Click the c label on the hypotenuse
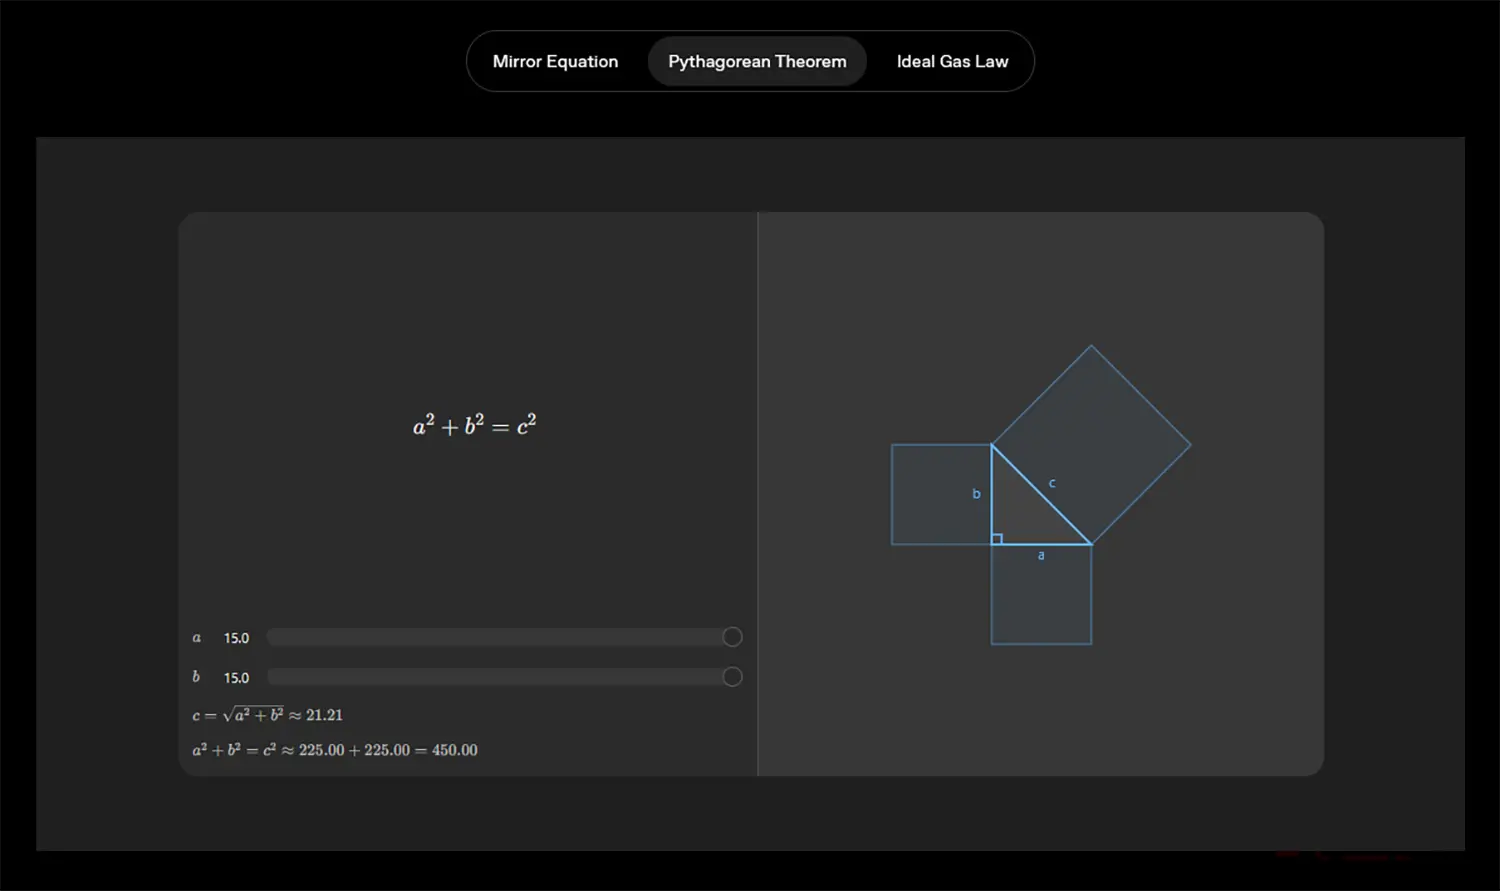 (1052, 483)
